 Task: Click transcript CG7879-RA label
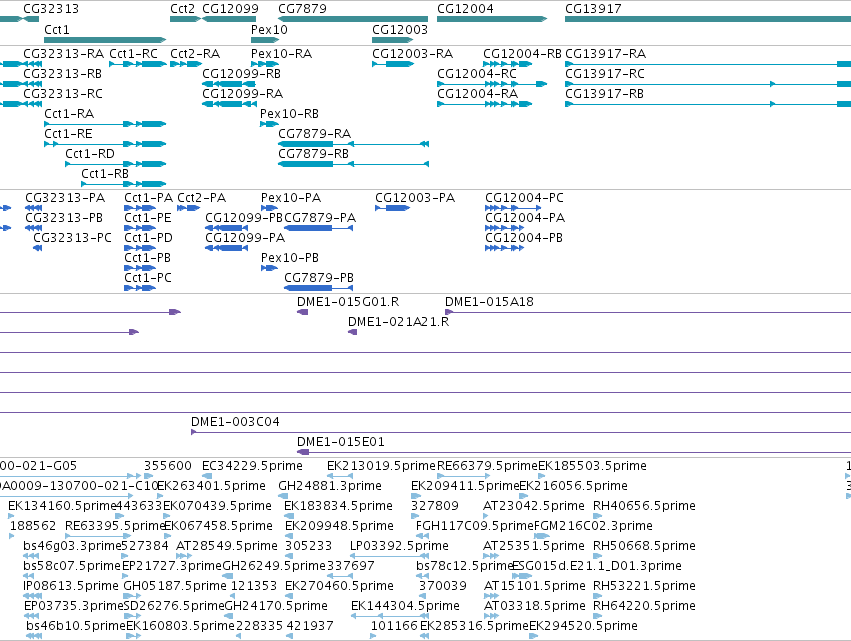coord(315,134)
